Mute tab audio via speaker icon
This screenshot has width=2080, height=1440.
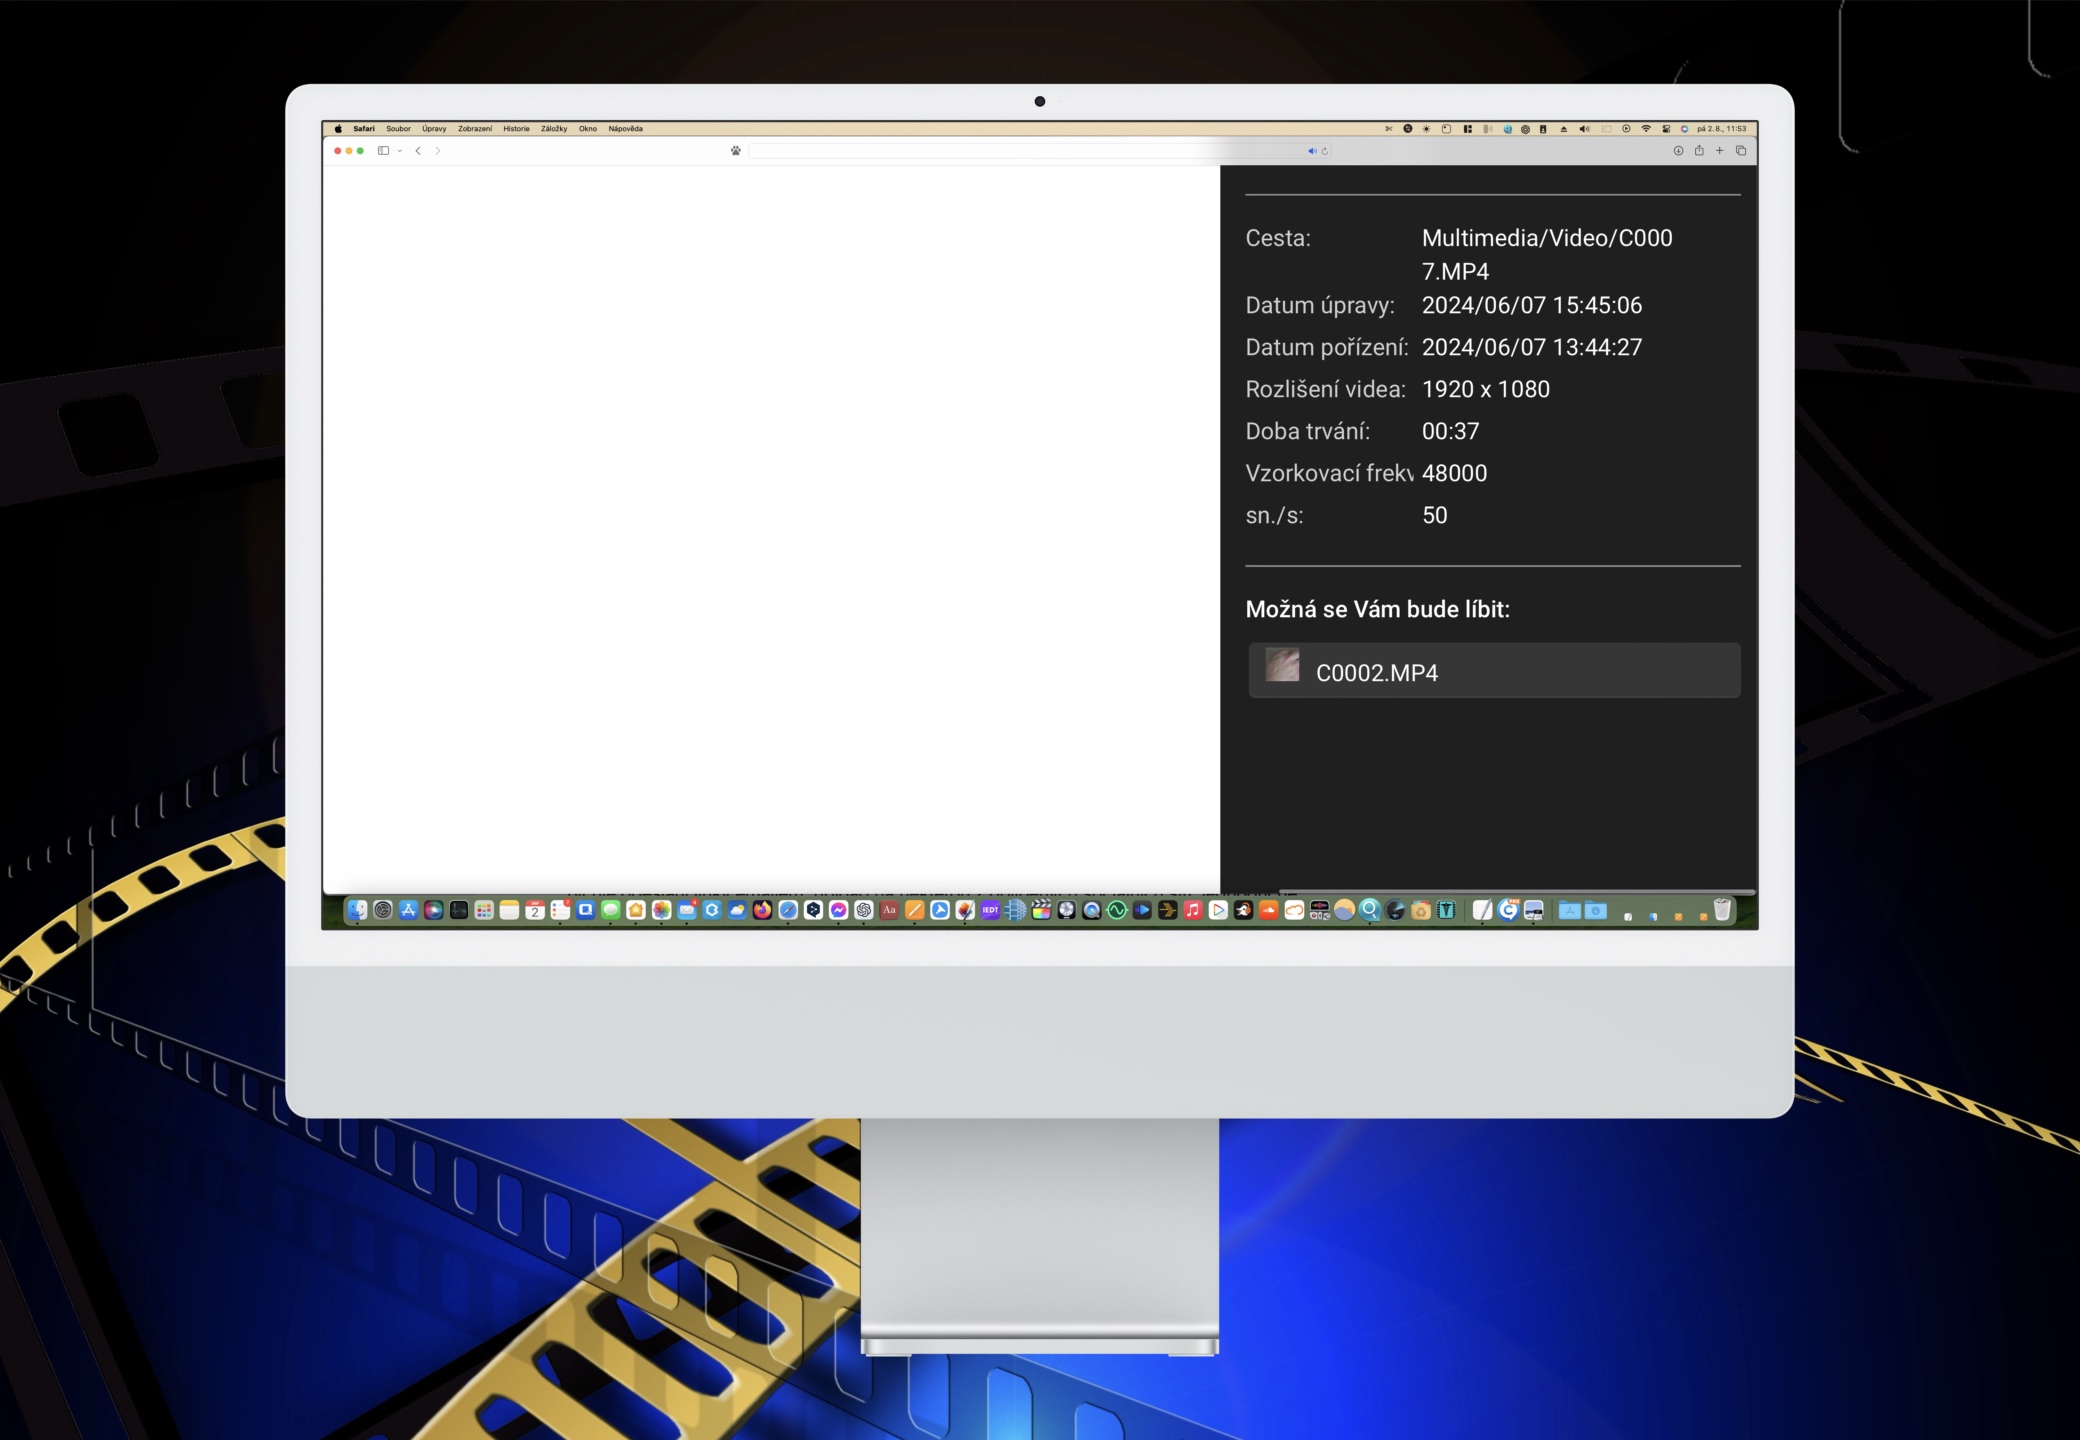tap(1312, 151)
